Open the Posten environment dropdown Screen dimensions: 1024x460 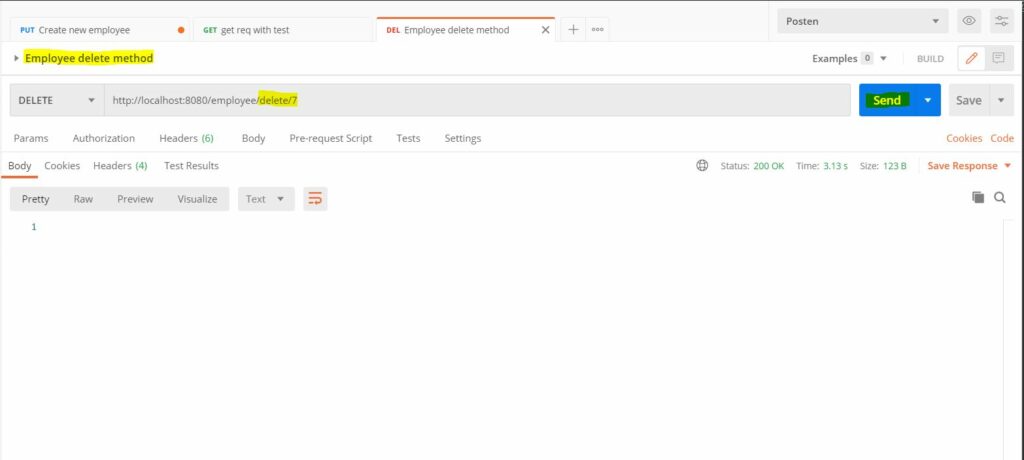coord(863,21)
